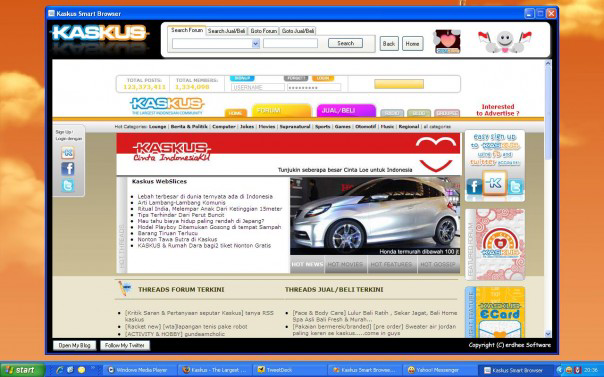This screenshot has width=604, height=377.
Task: Click the silver Honda car news image
Action: pos(375,216)
